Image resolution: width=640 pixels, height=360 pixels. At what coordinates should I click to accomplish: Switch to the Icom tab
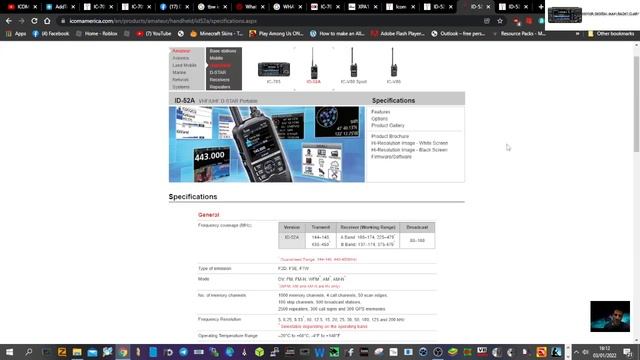pos(400,7)
